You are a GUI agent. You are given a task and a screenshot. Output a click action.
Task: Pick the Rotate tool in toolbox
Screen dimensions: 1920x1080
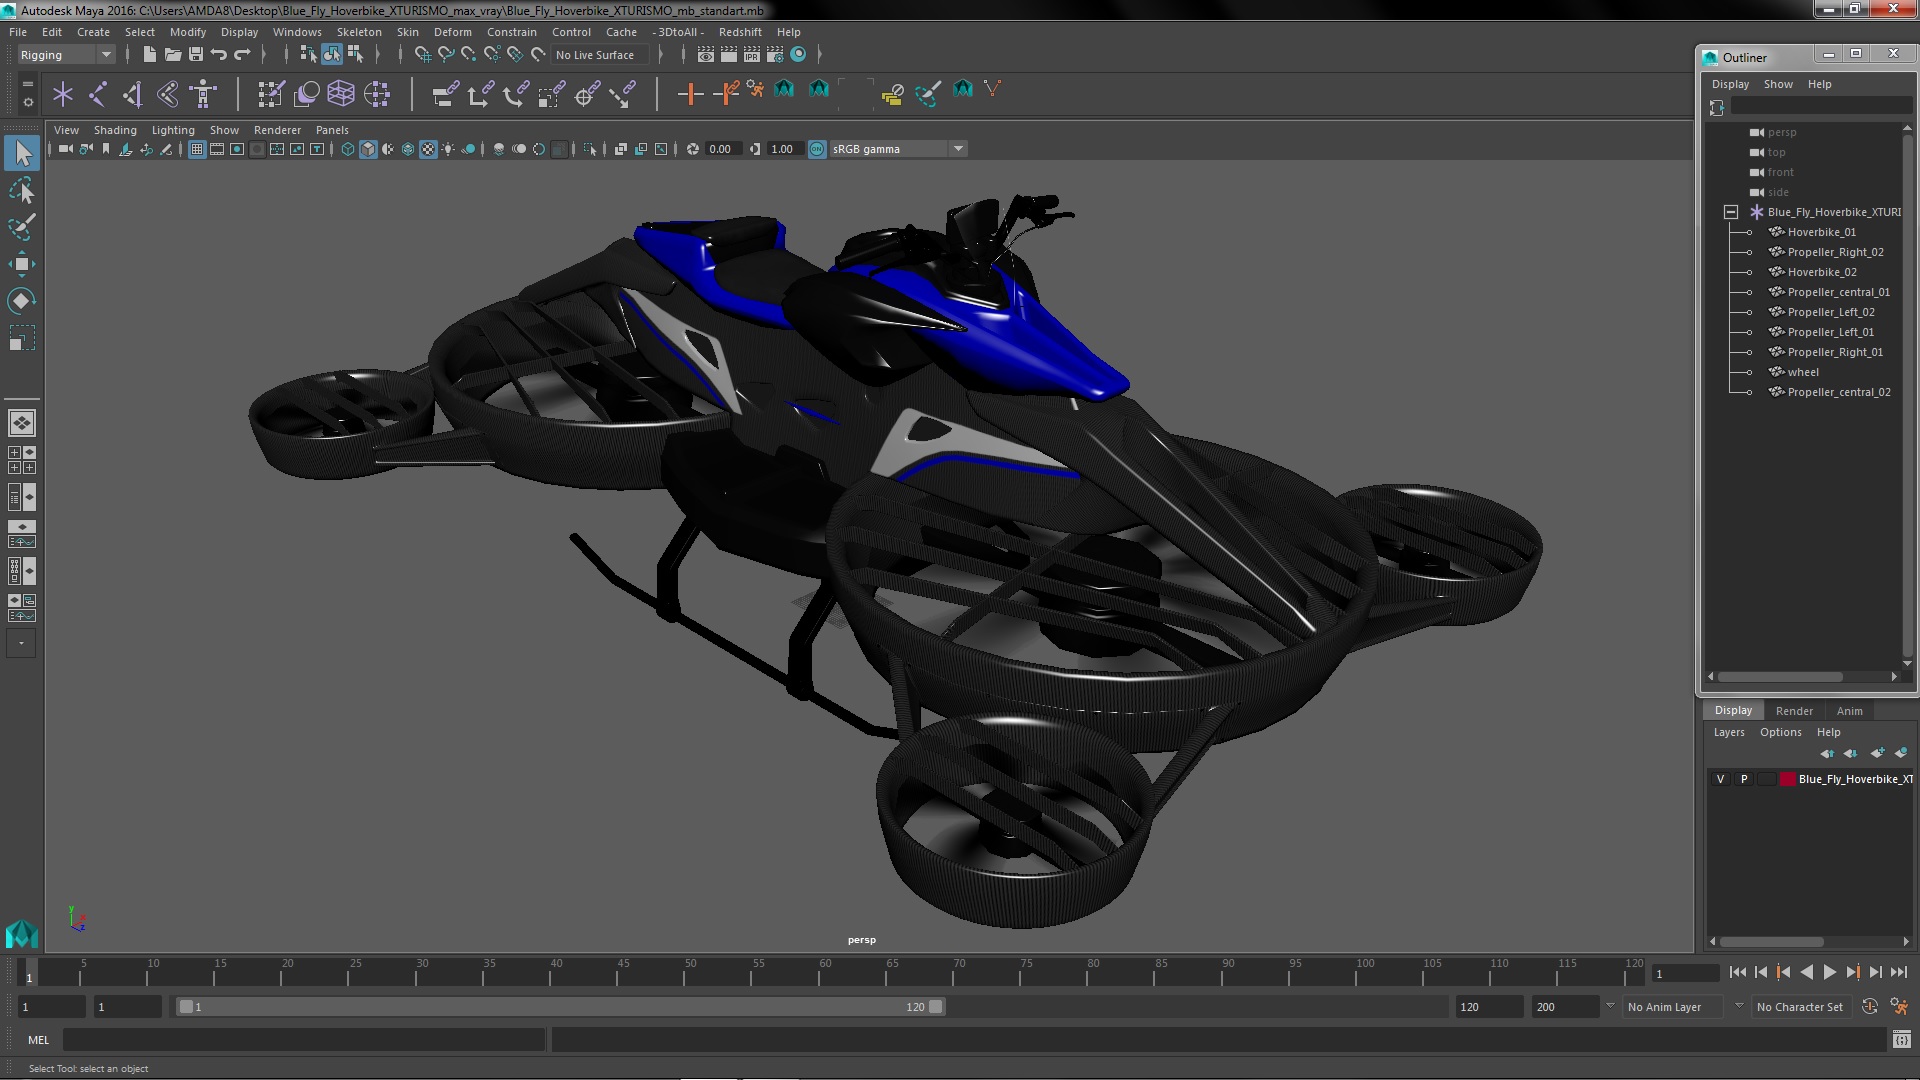tap(21, 301)
